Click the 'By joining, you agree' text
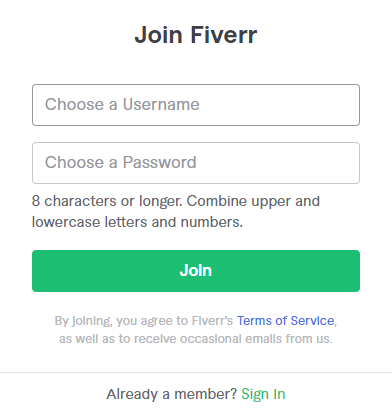The width and height of the screenshot is (392, 412). pos(144,321)
